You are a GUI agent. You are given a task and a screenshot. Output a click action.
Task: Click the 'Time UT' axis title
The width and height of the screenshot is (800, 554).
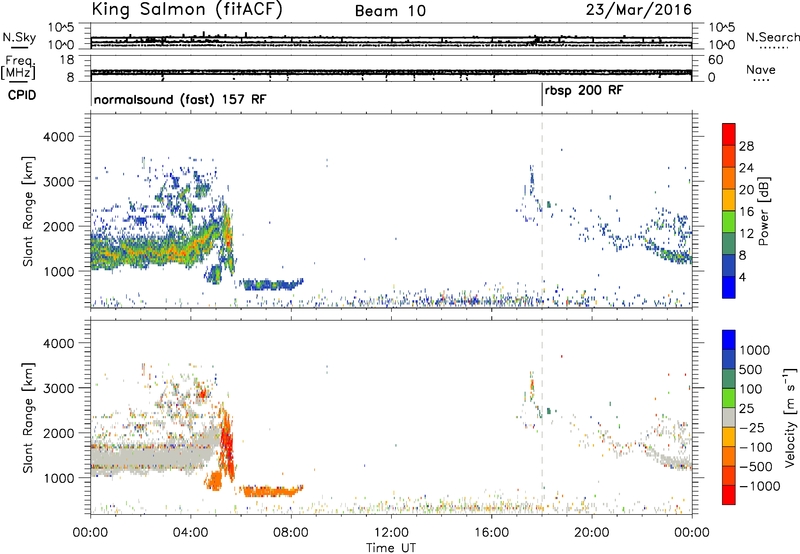391,547
